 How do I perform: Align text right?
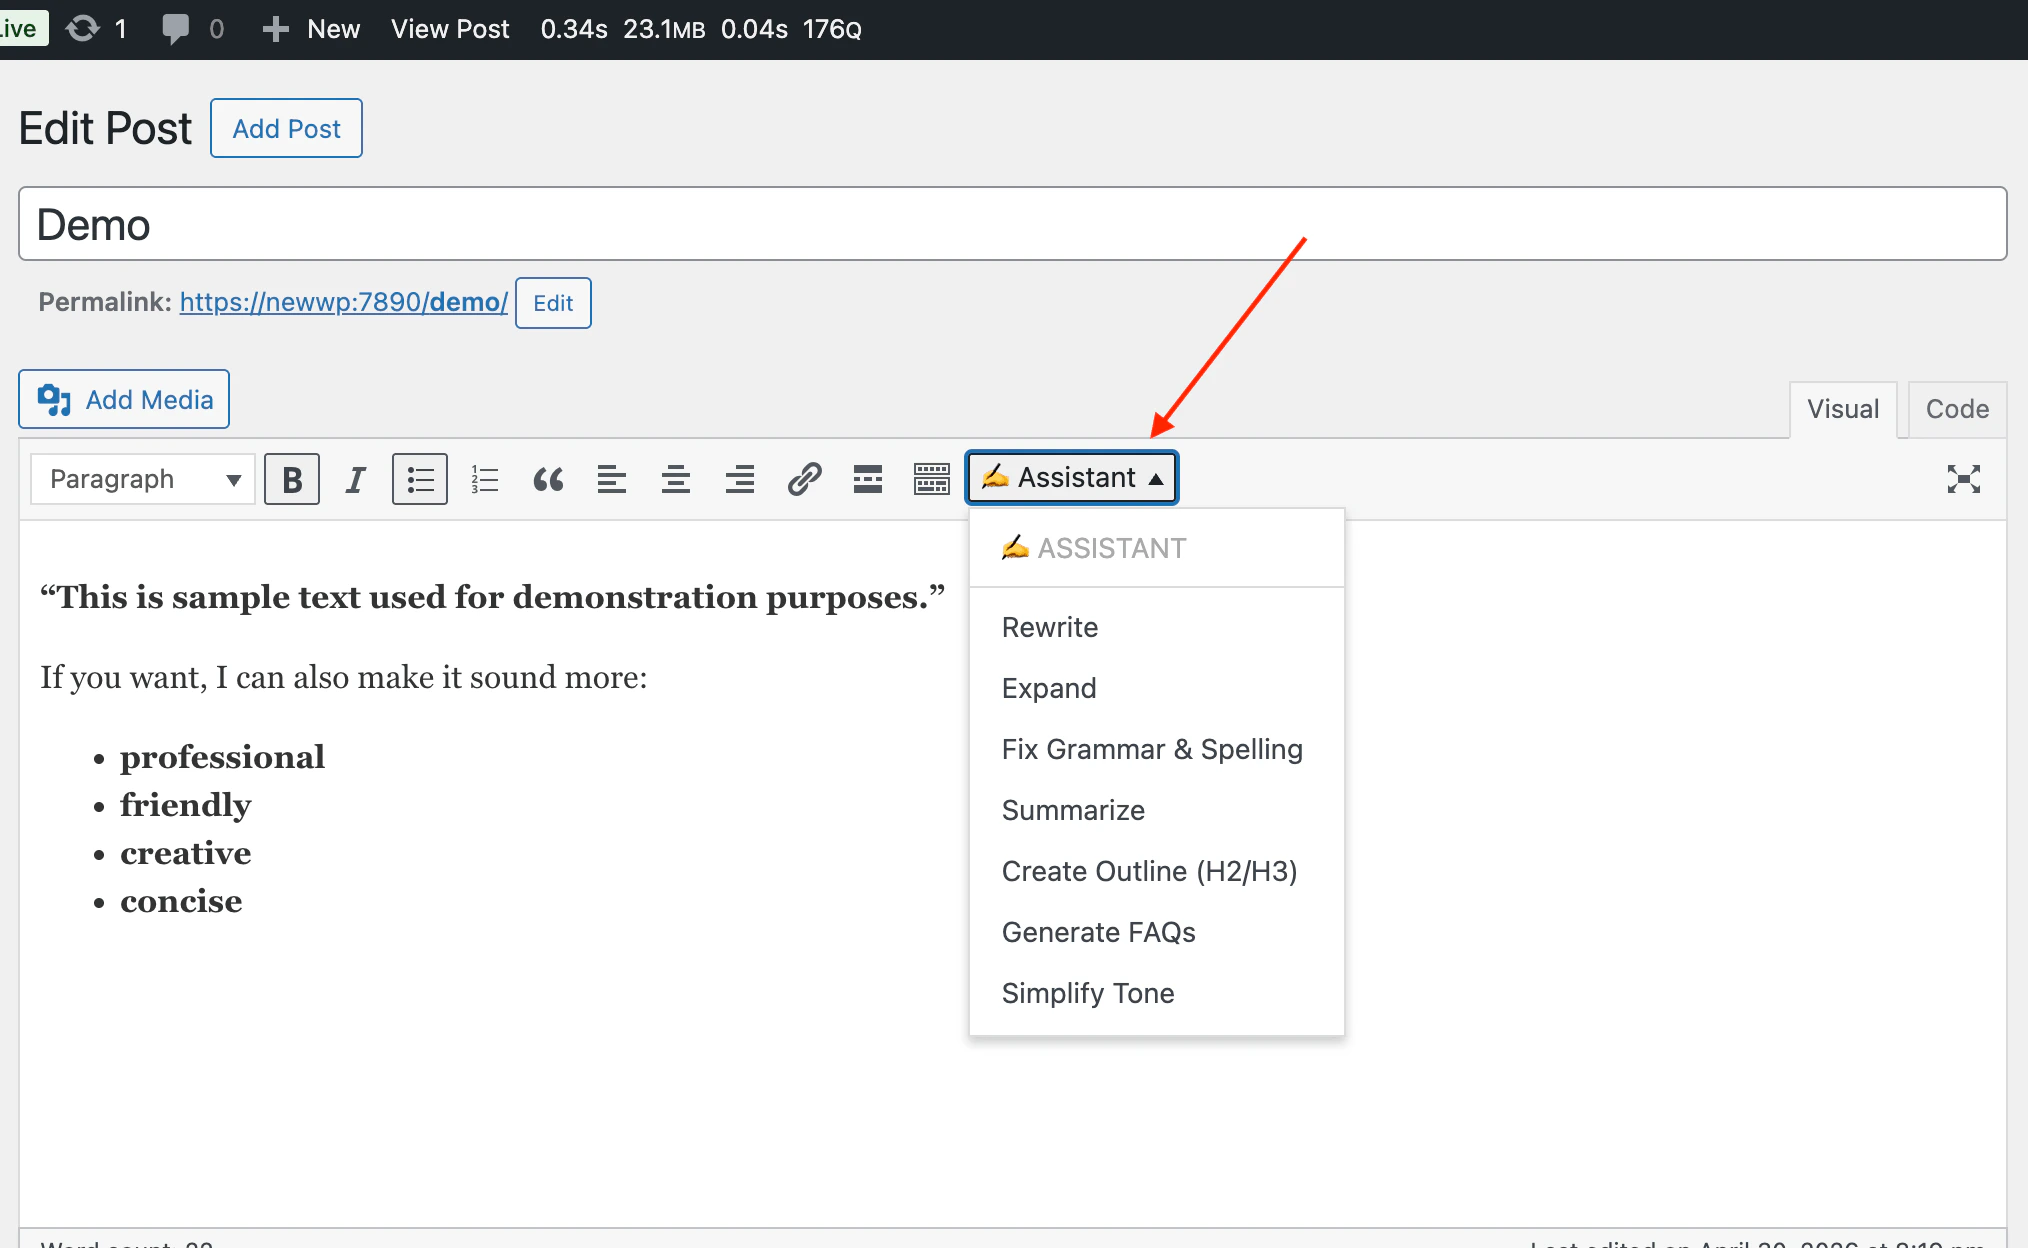click(740, 479)
